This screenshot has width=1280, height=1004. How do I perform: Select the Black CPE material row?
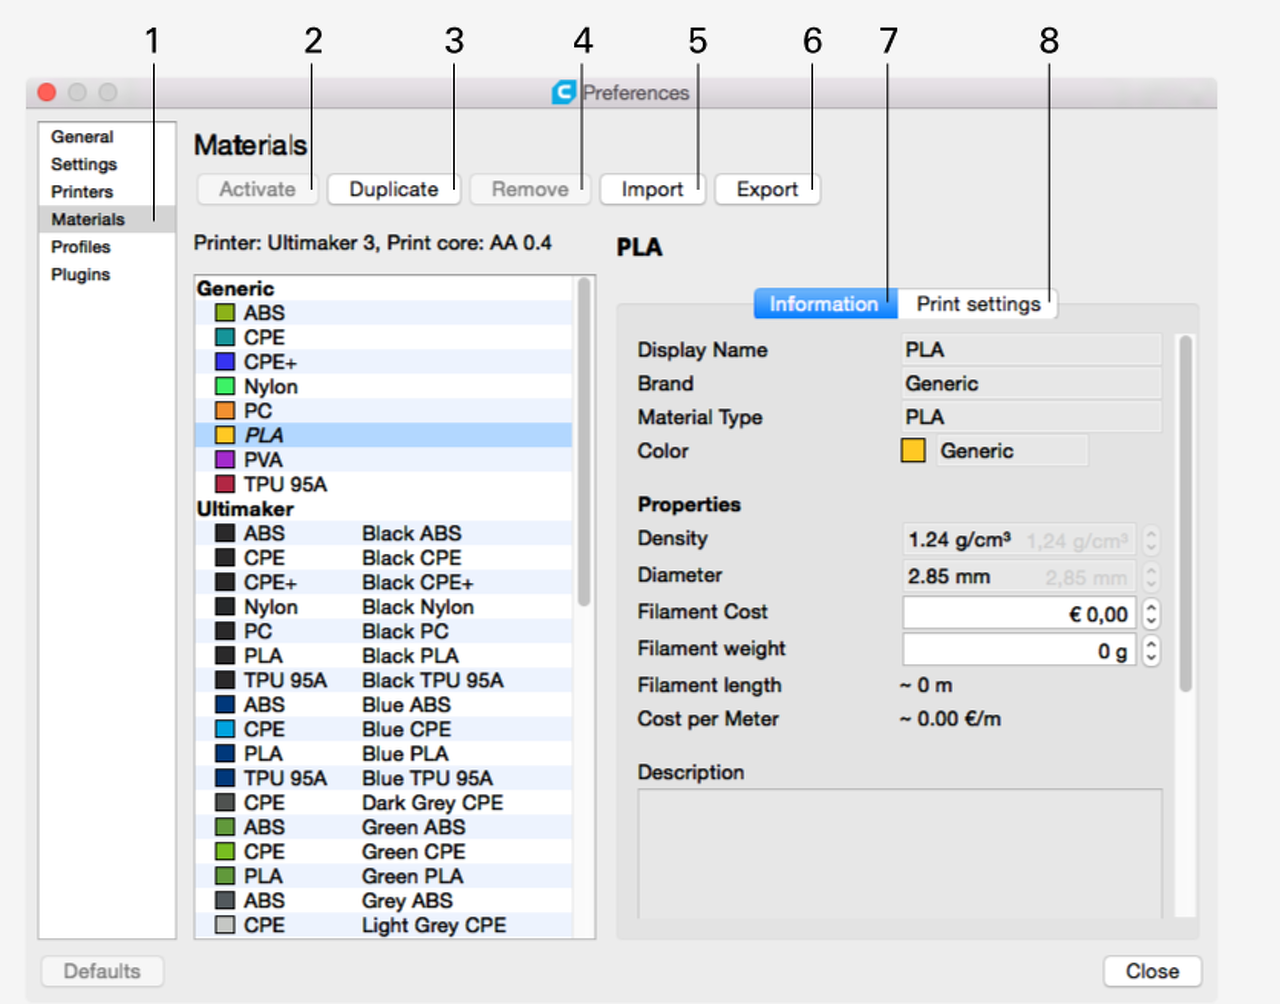(384, 558)
